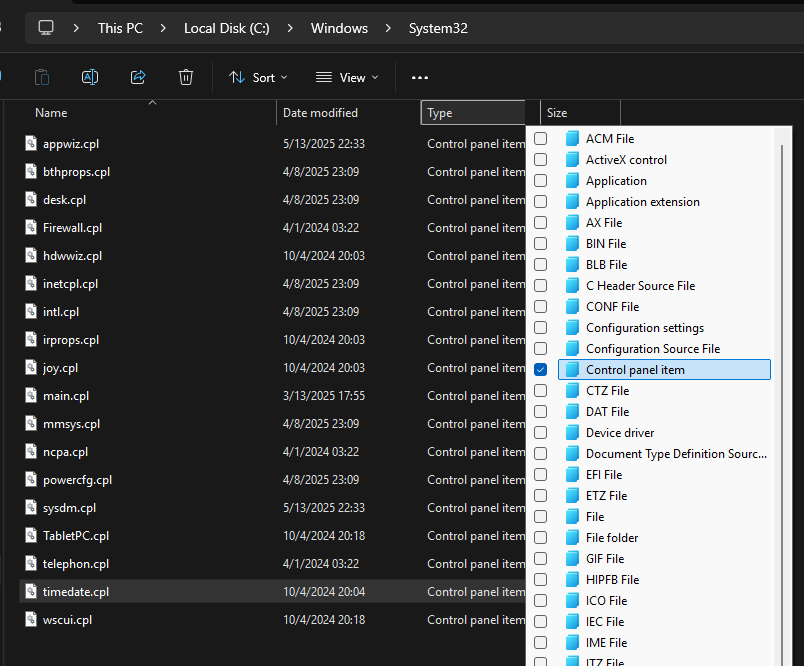
Task: Open the View menu
Action: coord(346,77)
